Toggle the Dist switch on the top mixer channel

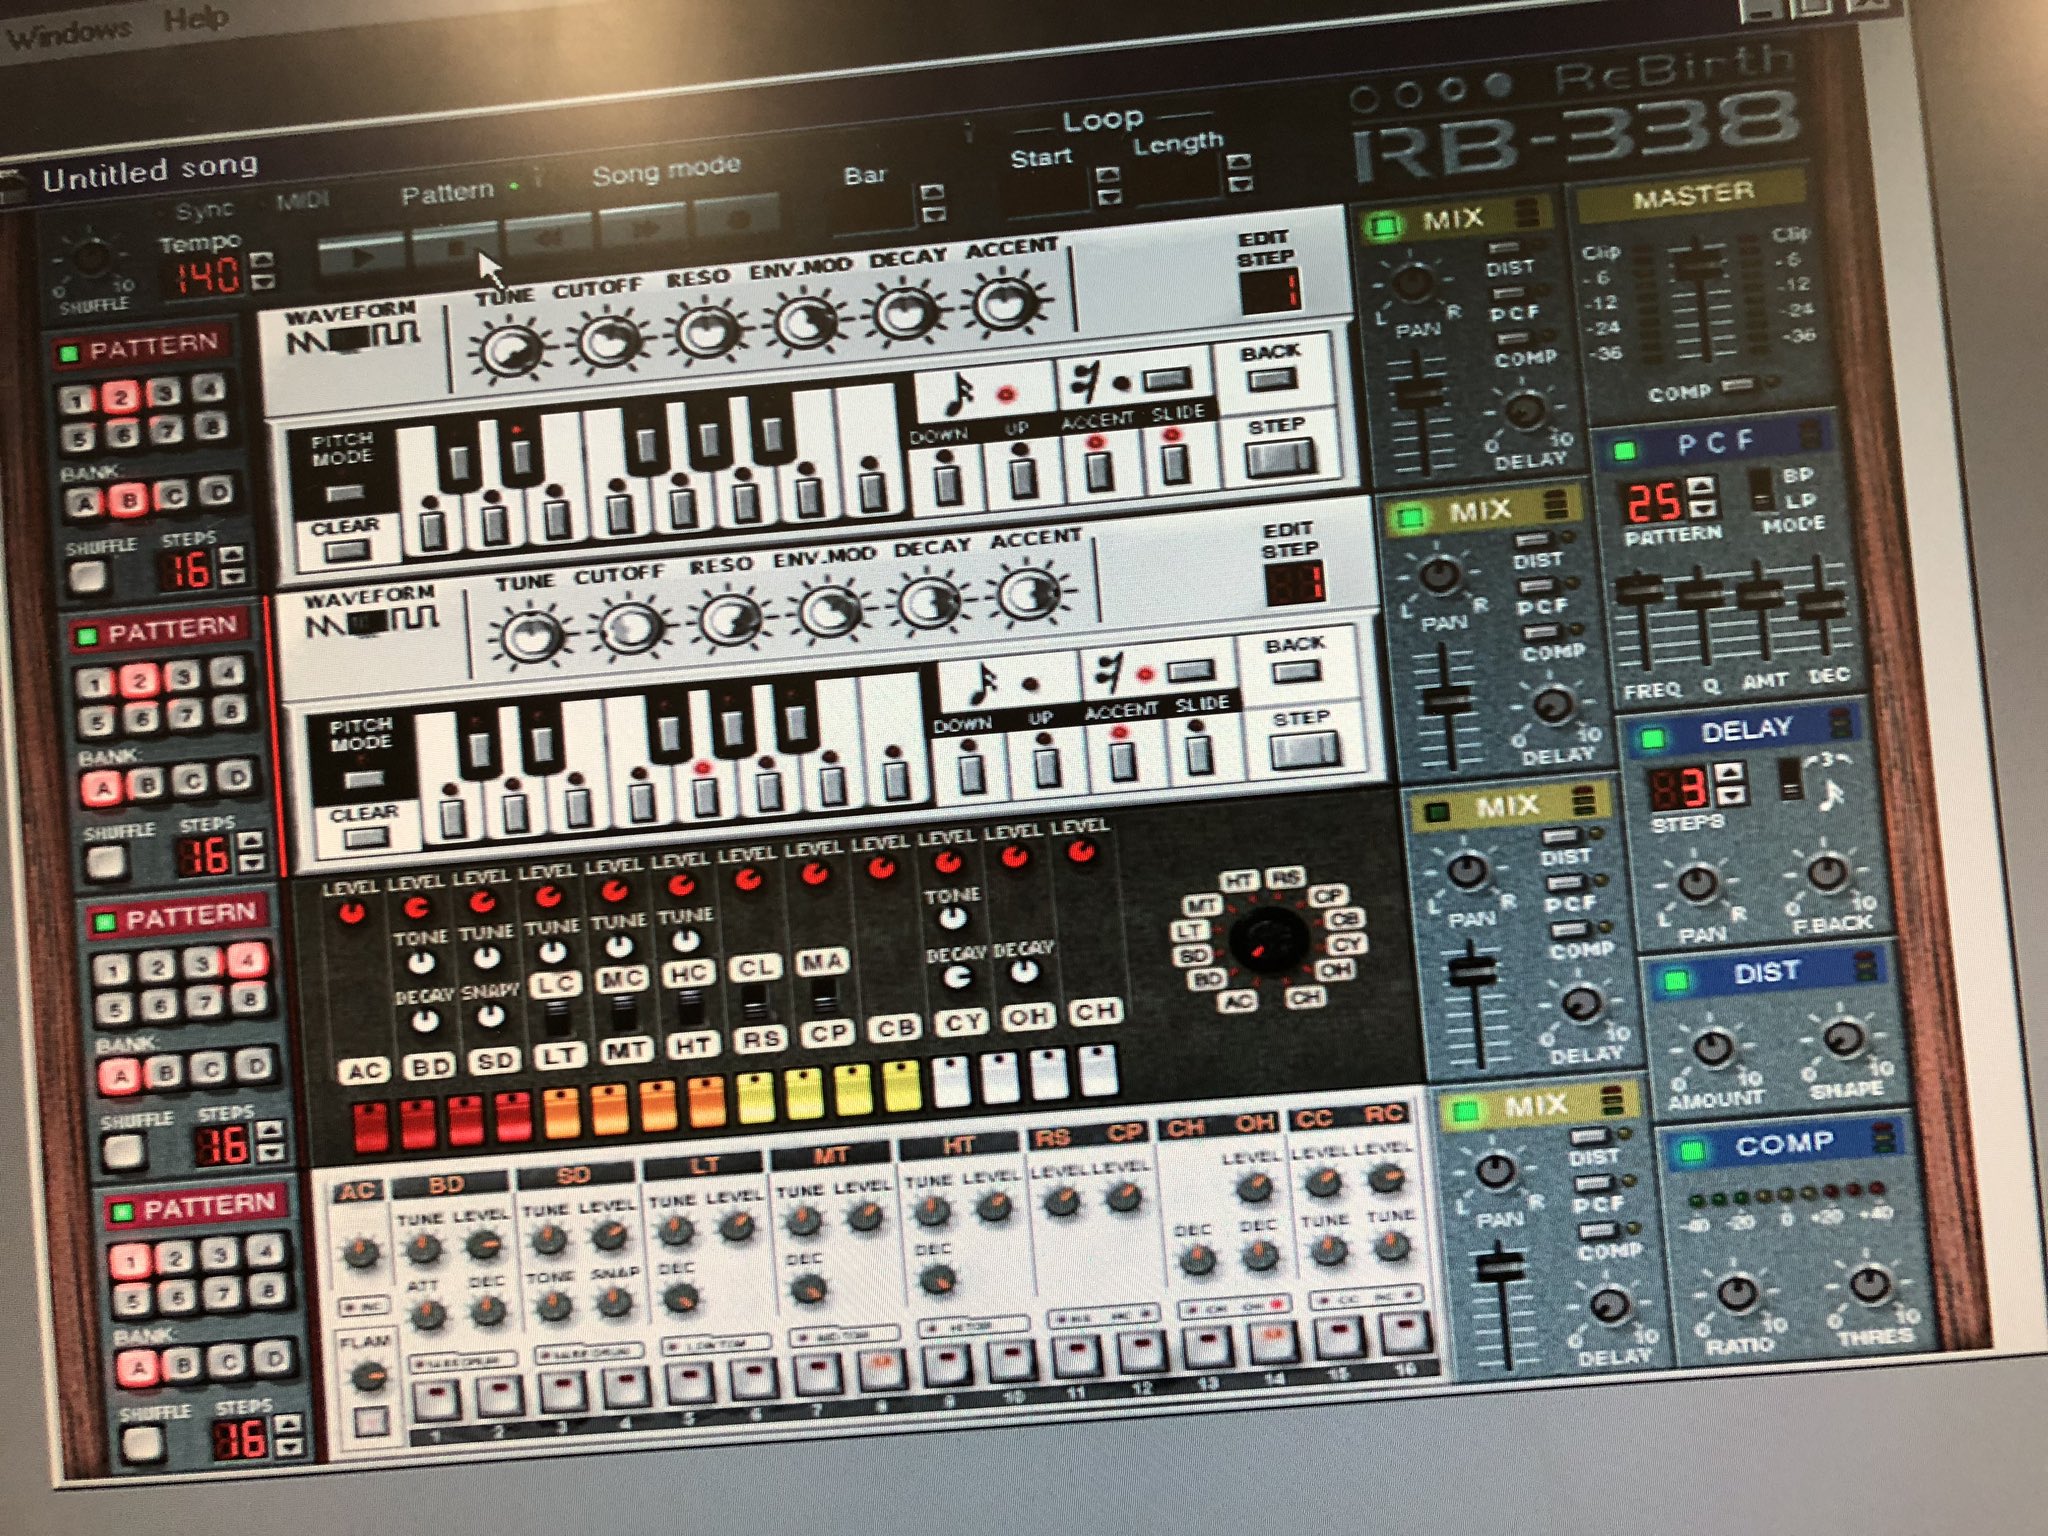[x=1505, y=247]
